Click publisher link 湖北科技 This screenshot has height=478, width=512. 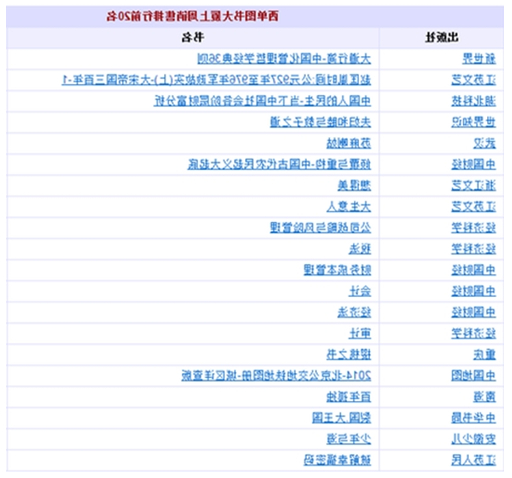pyautogui.click(x=474, y=101)
